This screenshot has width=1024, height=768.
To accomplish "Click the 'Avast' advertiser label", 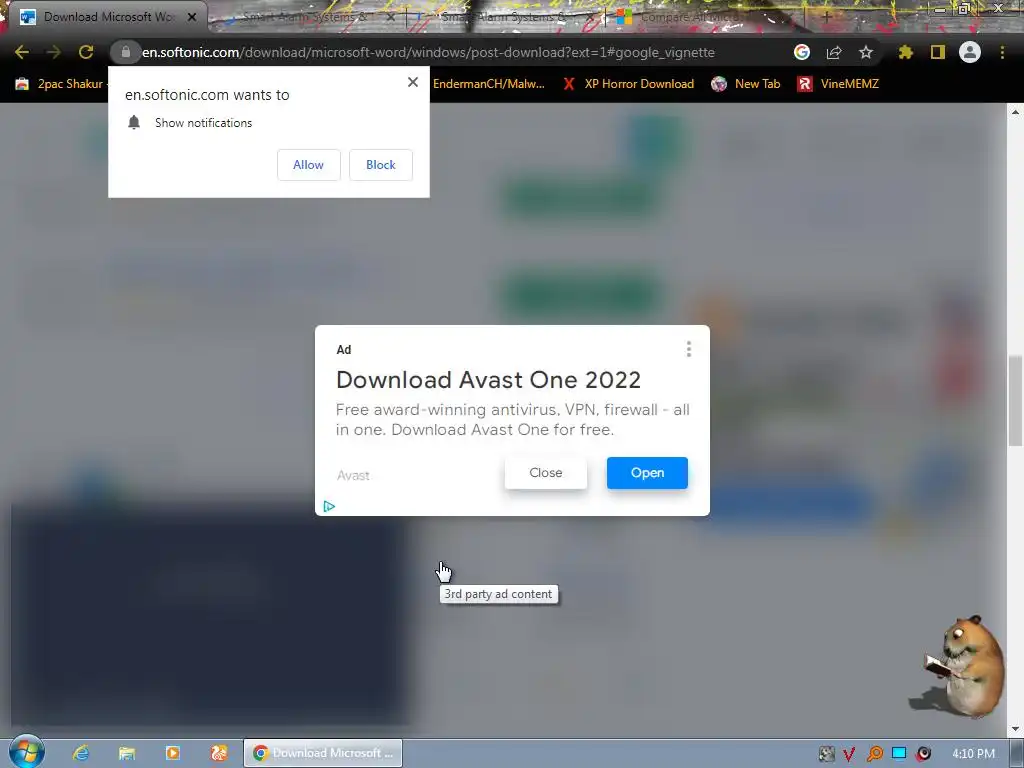I will (353, 475).
